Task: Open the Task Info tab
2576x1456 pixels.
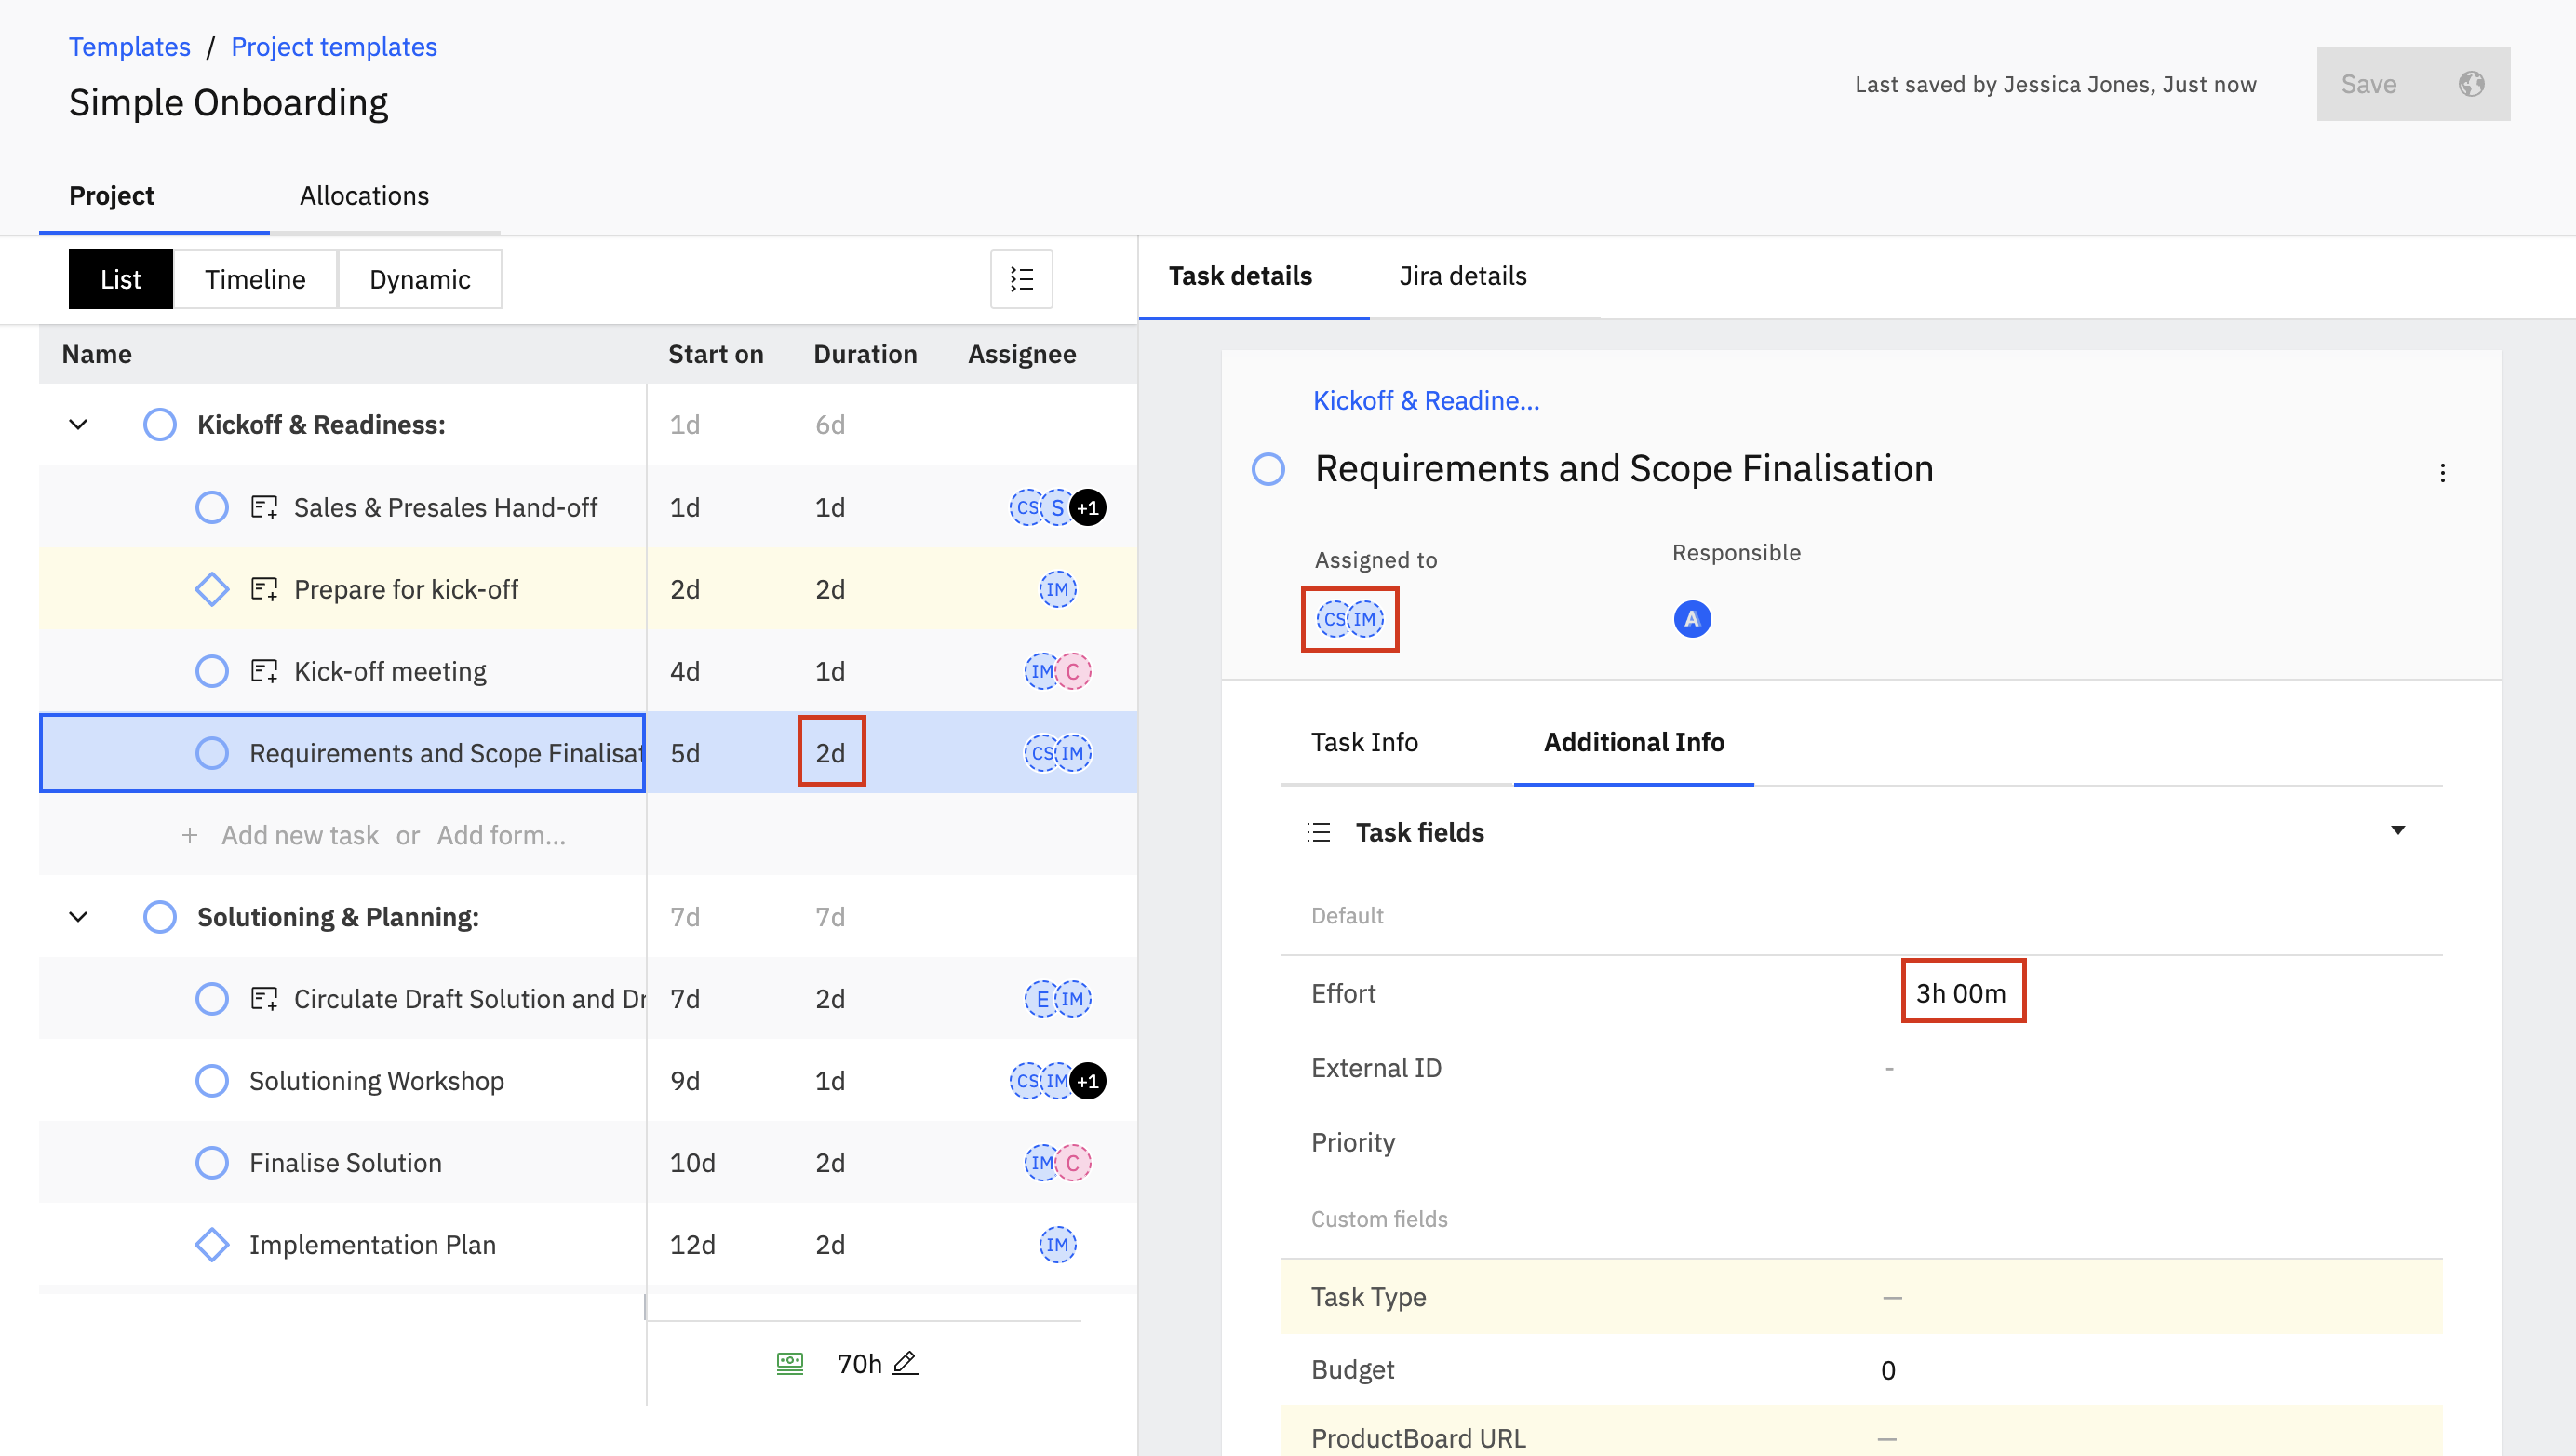Action: pos(1364,742)
